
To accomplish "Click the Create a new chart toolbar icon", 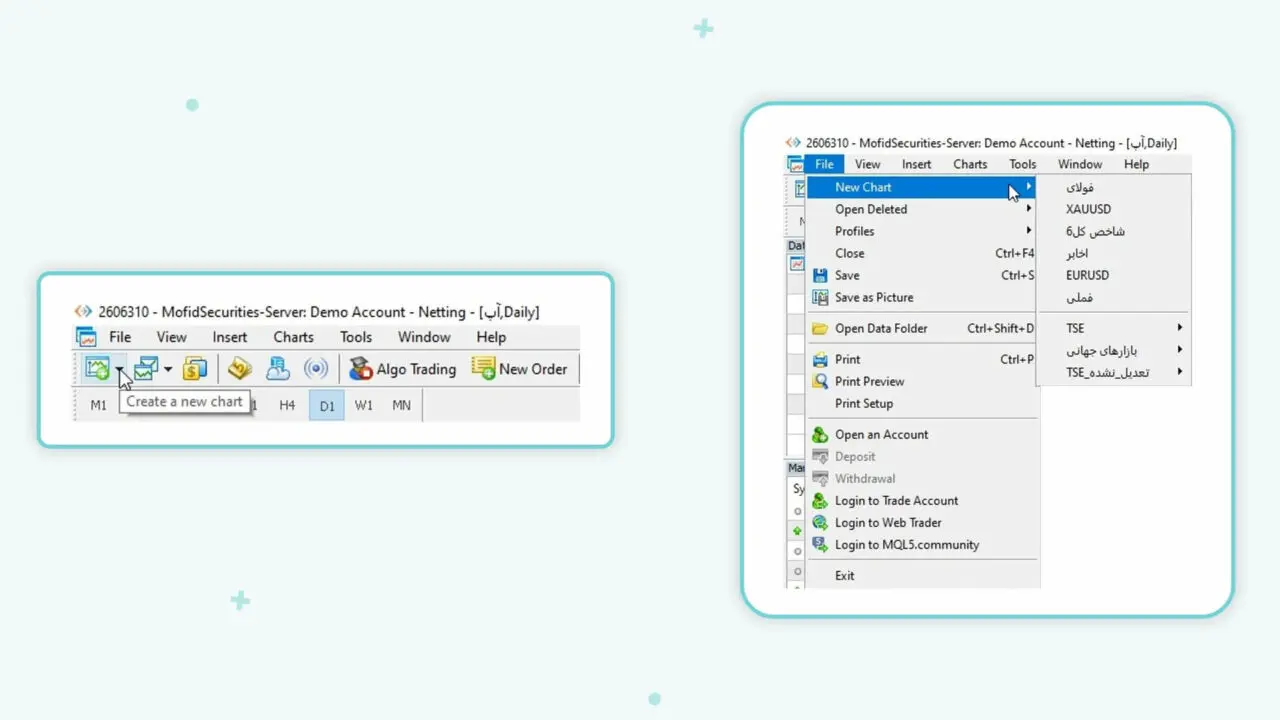I will click(97, 369).
